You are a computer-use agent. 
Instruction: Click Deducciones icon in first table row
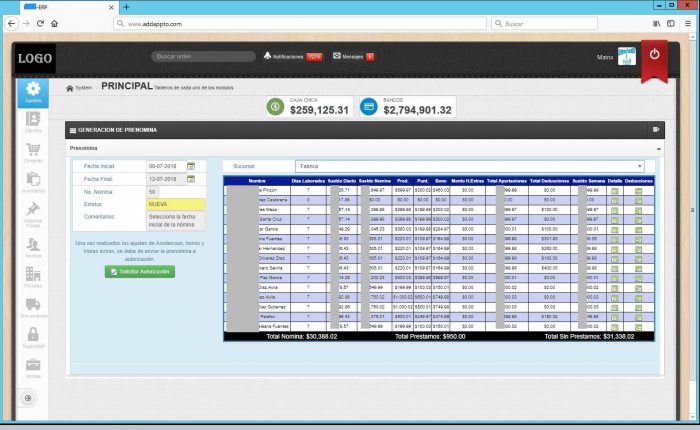[640, 190]
